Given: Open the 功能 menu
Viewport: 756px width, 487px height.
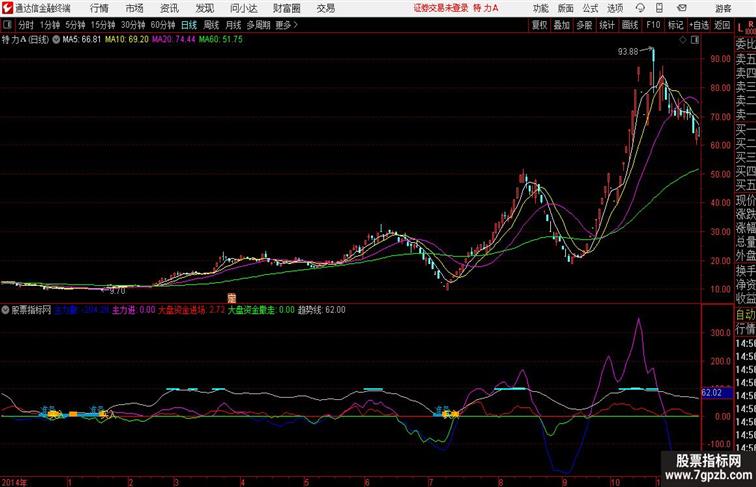Looking at the screenshot, I should (x=540, y=8).
